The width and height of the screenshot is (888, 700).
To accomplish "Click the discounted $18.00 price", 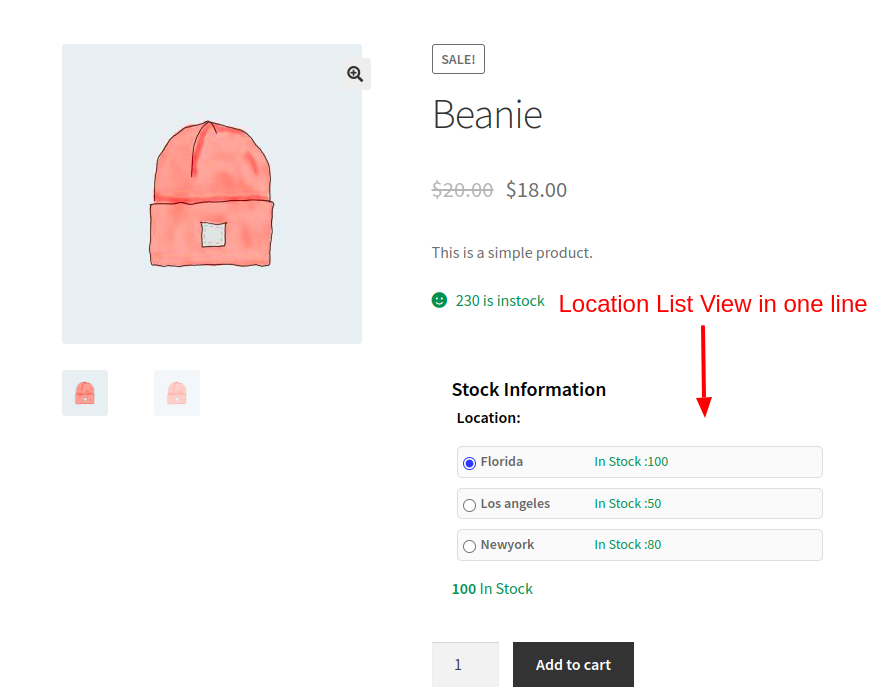I will coord(536,189).
